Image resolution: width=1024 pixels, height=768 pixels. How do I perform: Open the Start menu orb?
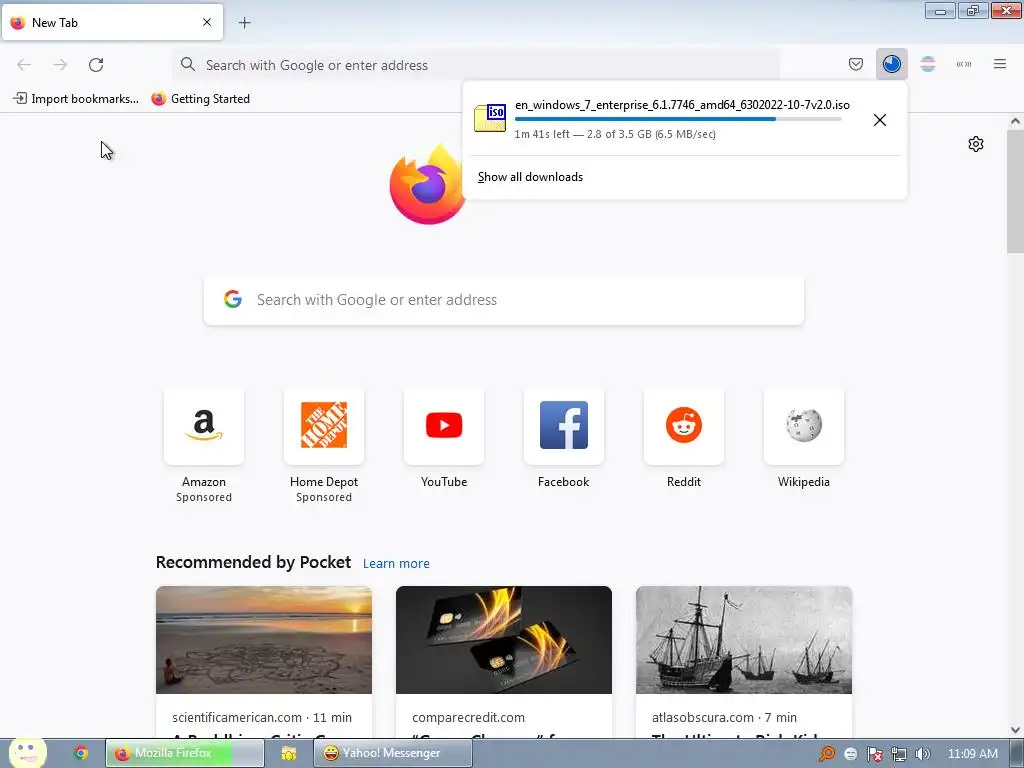coord(27,753)
